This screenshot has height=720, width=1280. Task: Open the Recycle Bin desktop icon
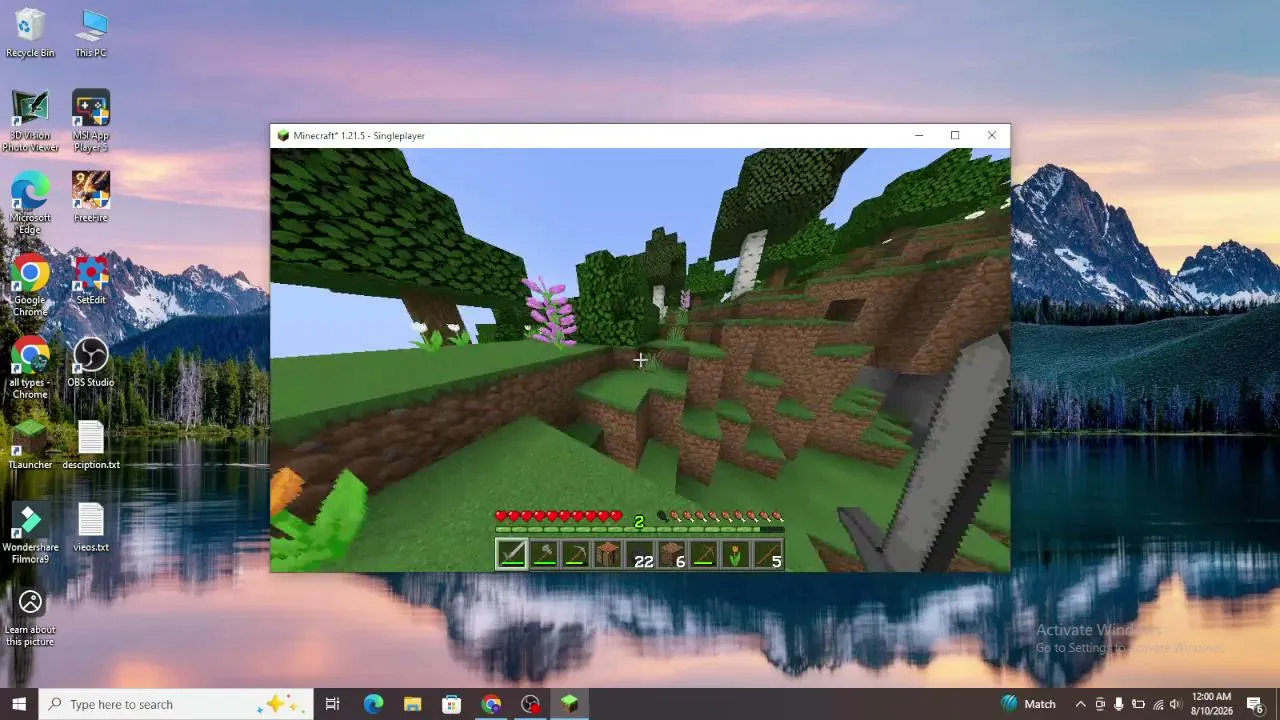30,33
